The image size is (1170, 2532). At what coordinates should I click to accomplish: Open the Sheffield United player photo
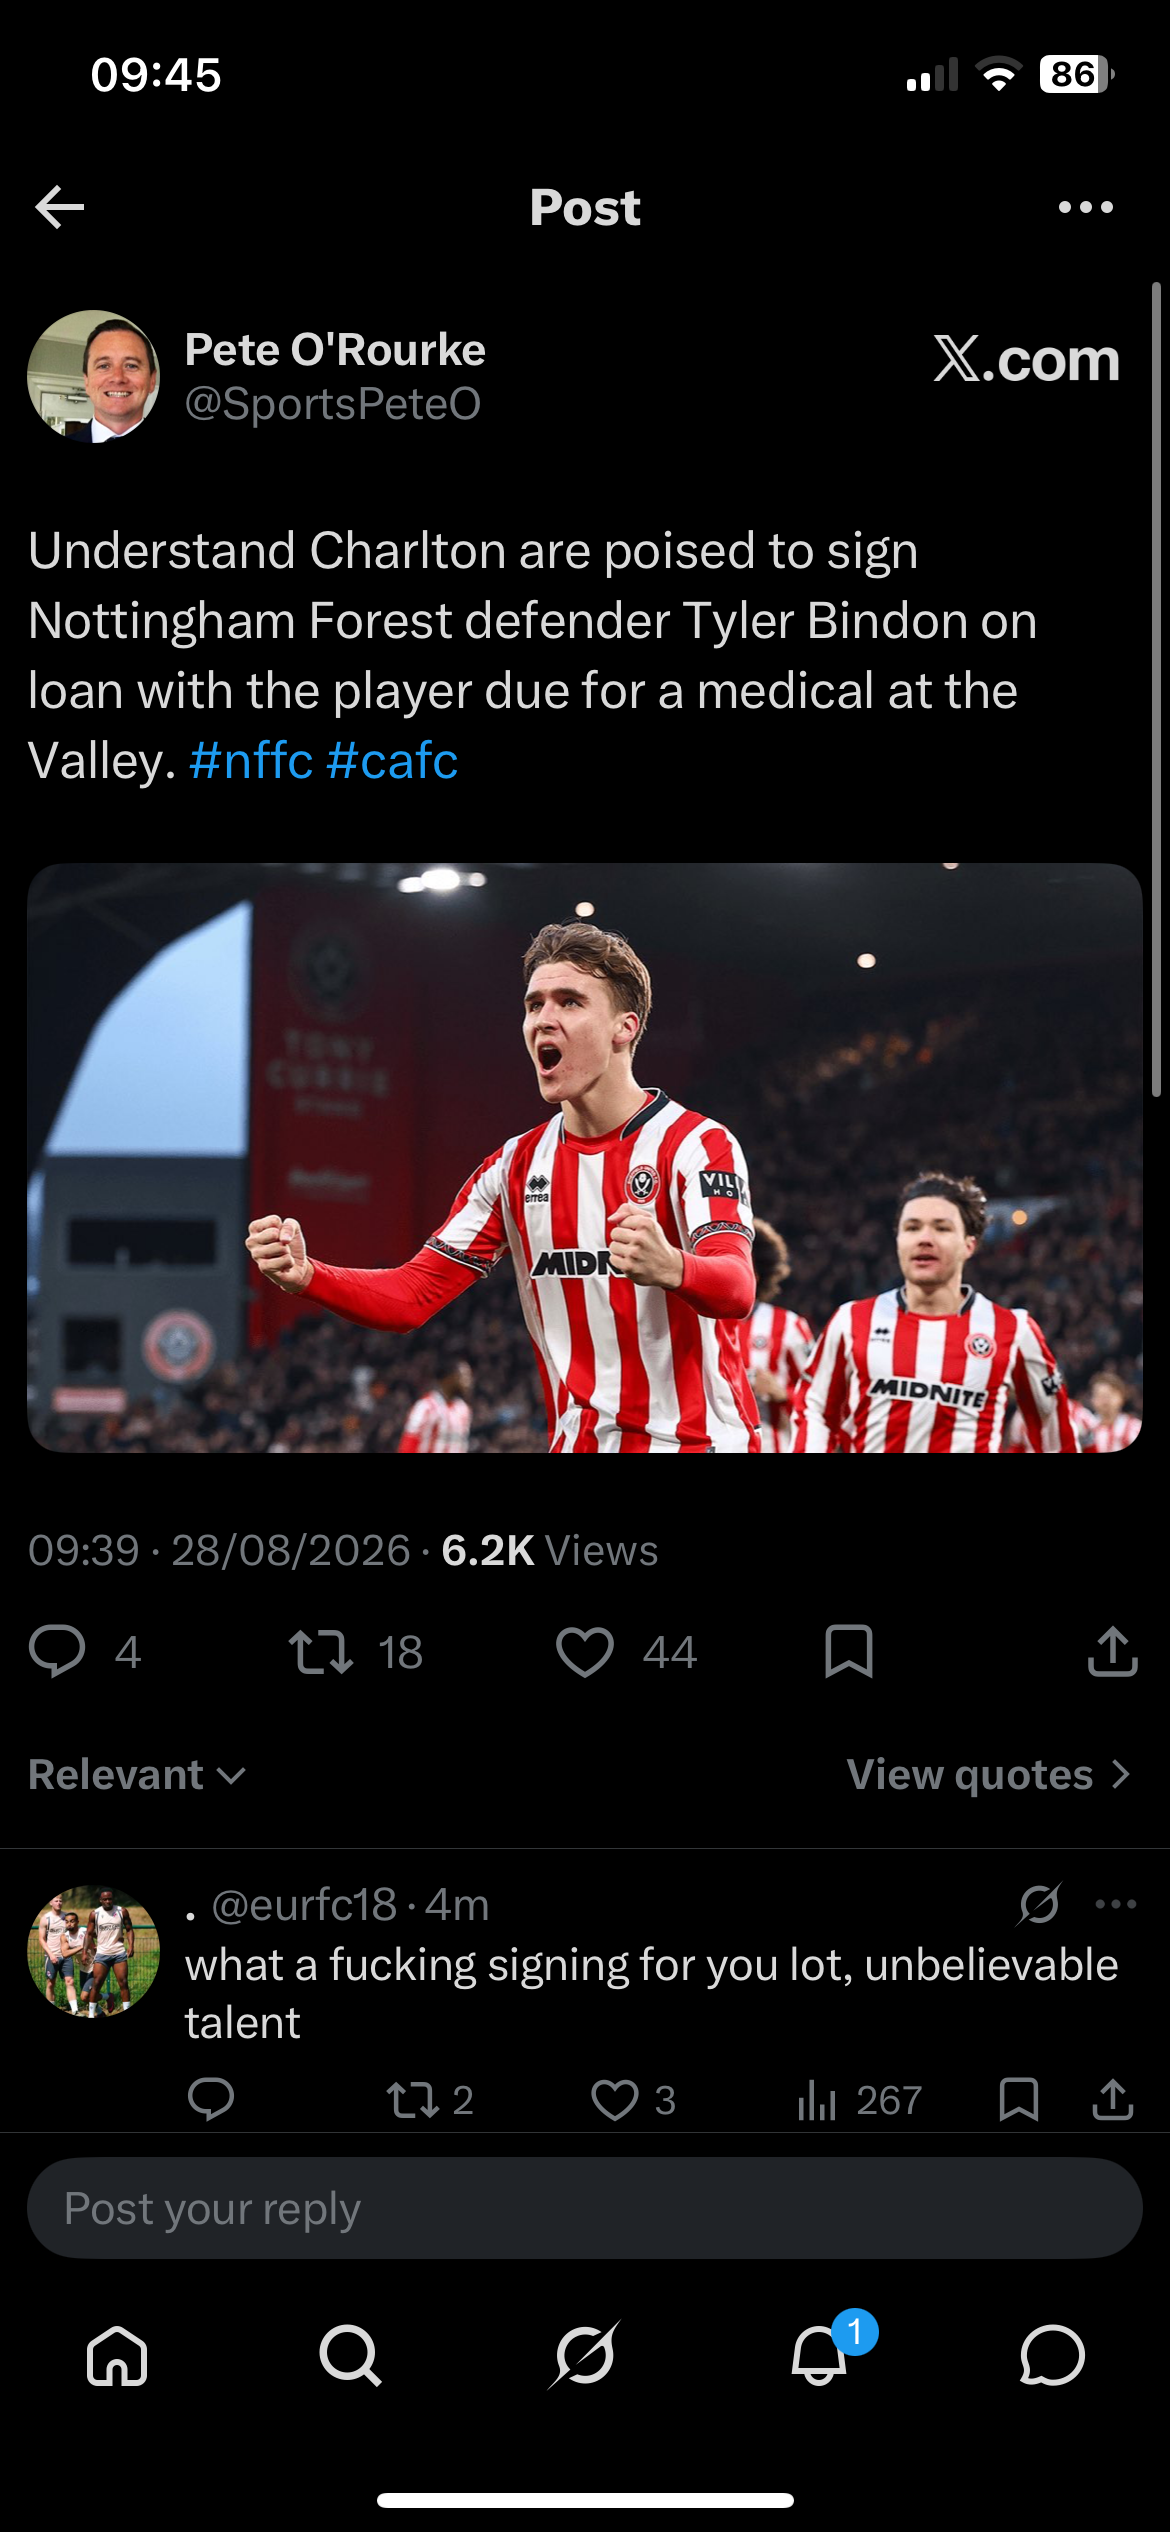pos(585,1158)
